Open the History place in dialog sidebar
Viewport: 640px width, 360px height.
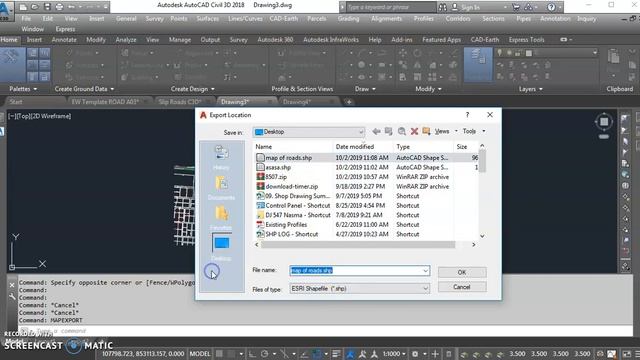point(221,158)
